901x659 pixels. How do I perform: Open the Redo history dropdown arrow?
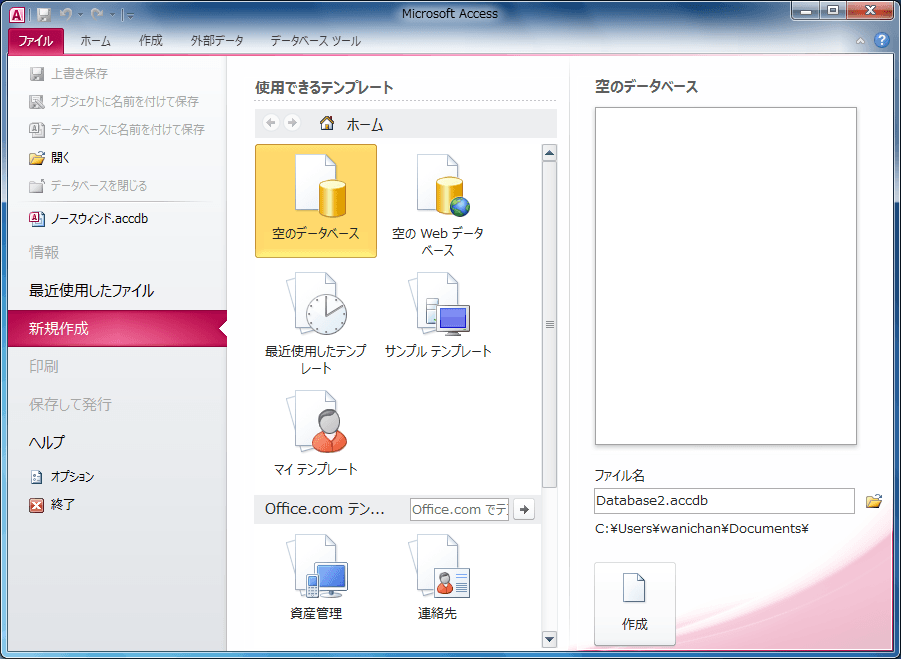tap(112, 15)
